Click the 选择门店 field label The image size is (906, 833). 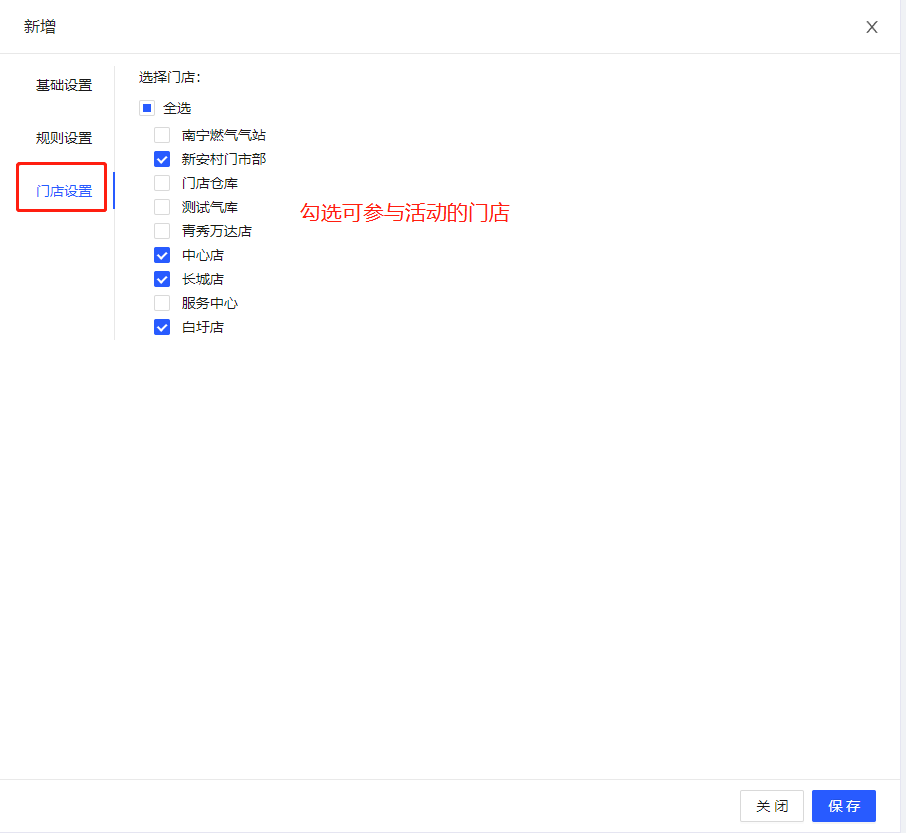[170, 77]
